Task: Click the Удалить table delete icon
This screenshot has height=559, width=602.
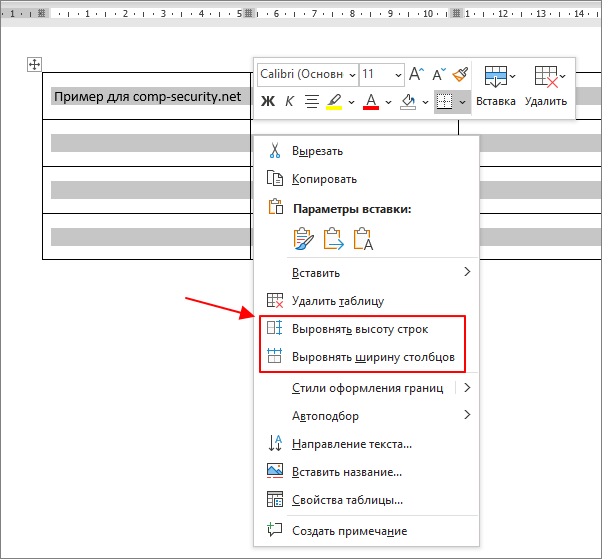Action: [x=546, y=76]
